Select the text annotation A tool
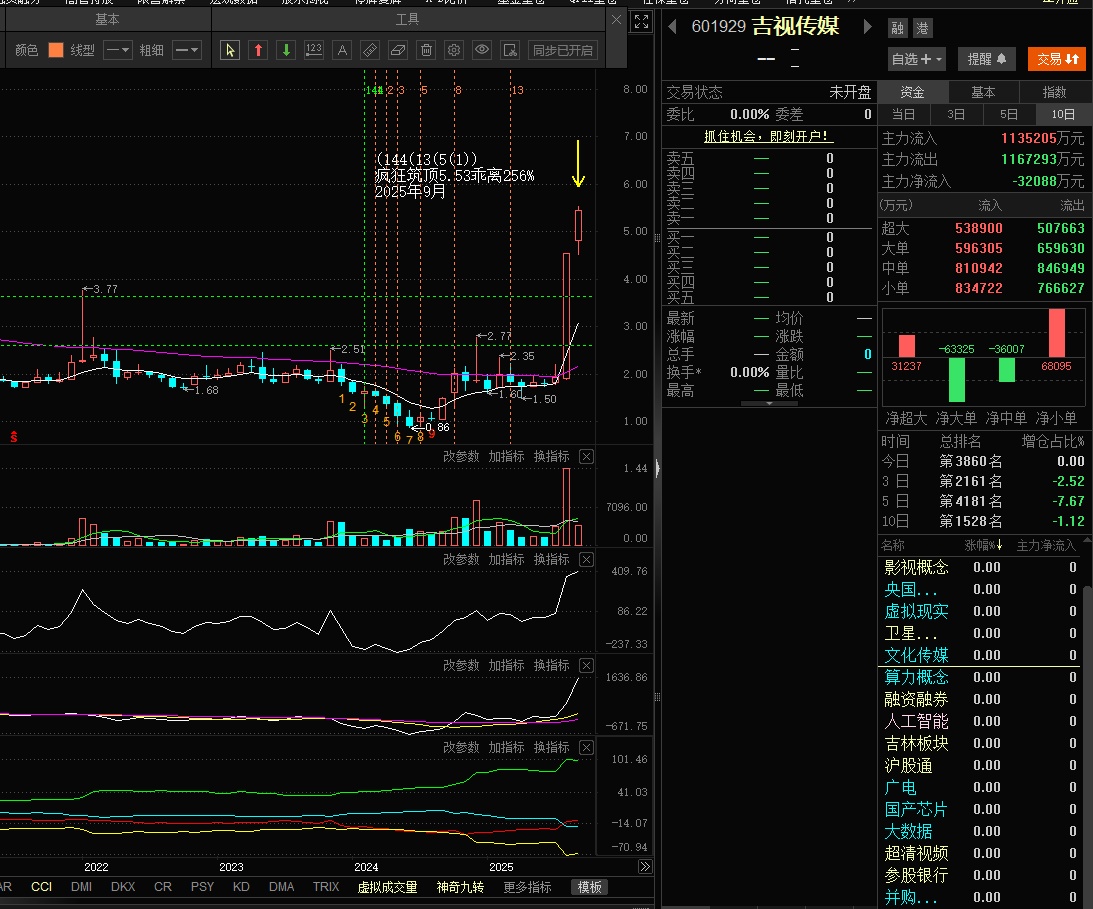Image resolution: width=1093 pixels, height=909 pixels. pyautogui.click(x=342, y=50)
